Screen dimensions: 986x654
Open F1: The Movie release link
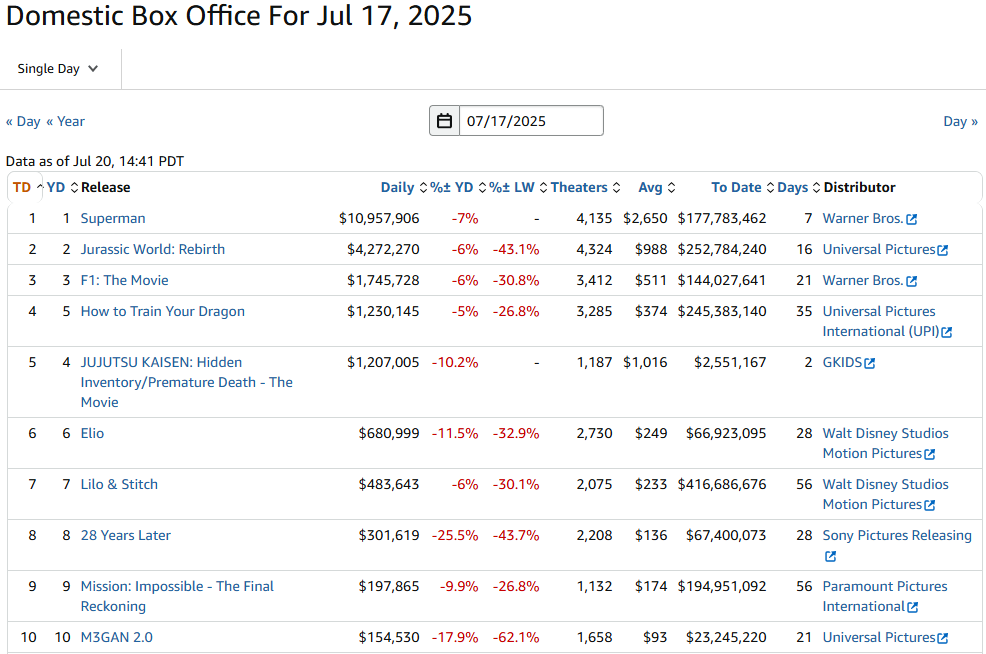click(x=125, y=280)
